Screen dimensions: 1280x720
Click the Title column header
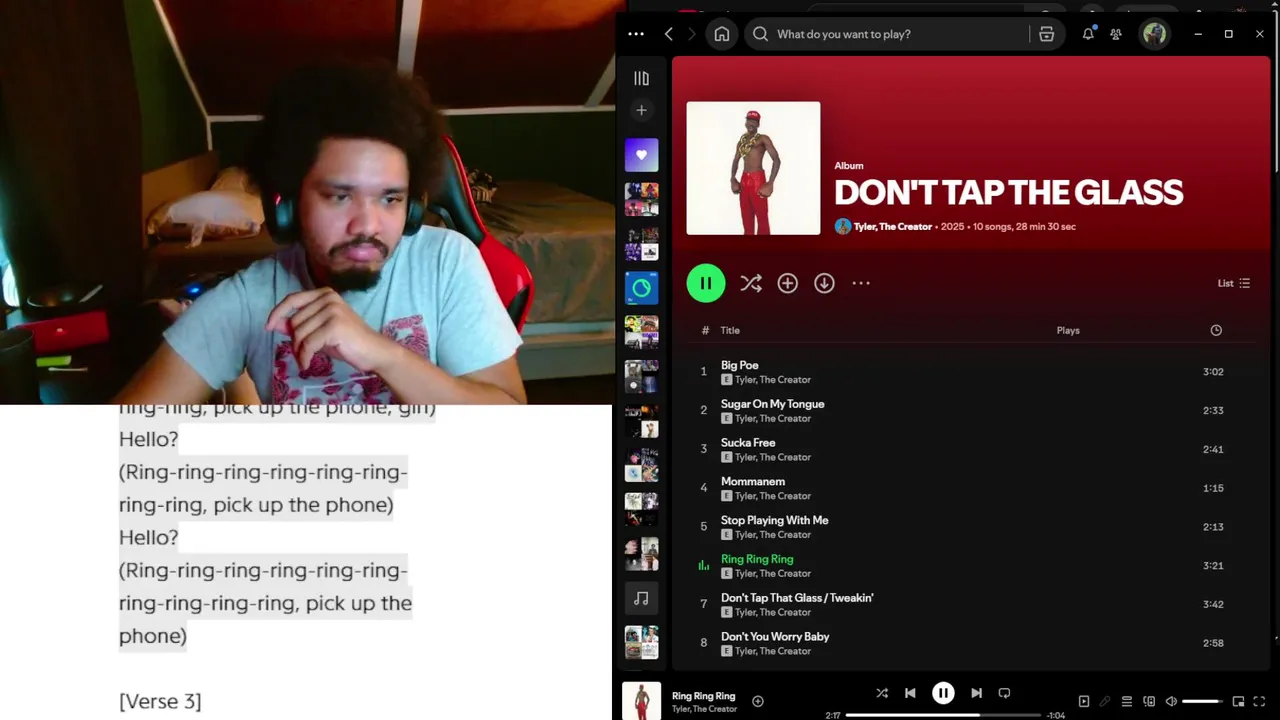click(730, 330)
